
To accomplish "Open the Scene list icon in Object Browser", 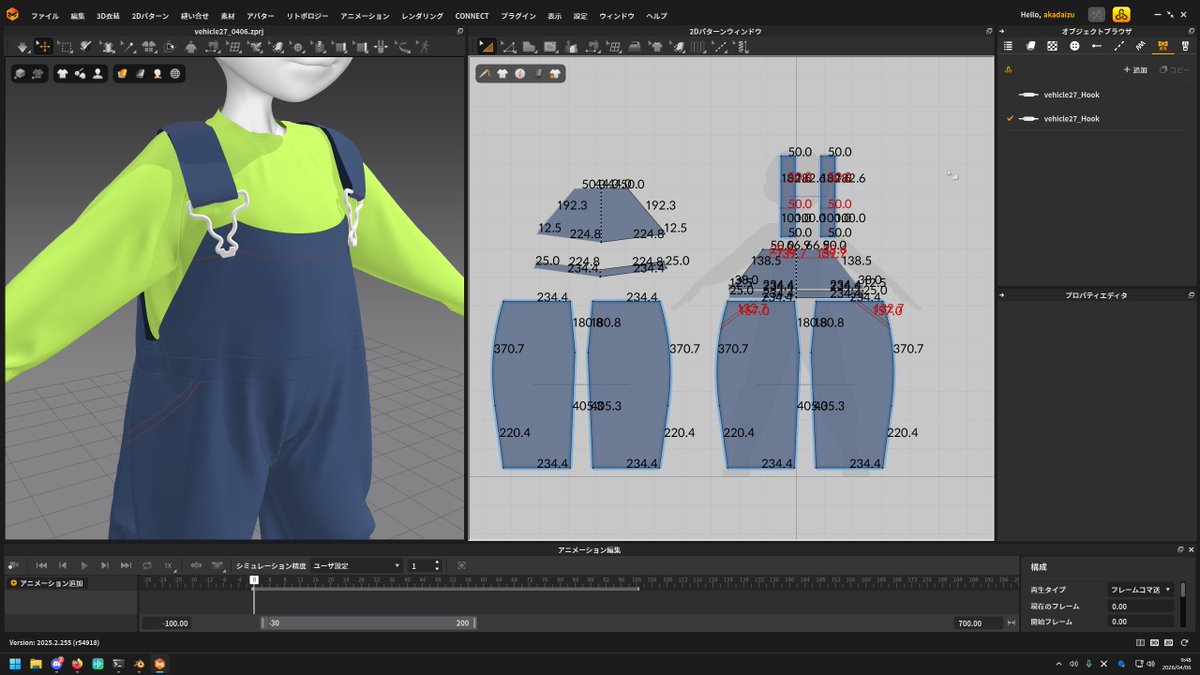I will click(1008, 46).
